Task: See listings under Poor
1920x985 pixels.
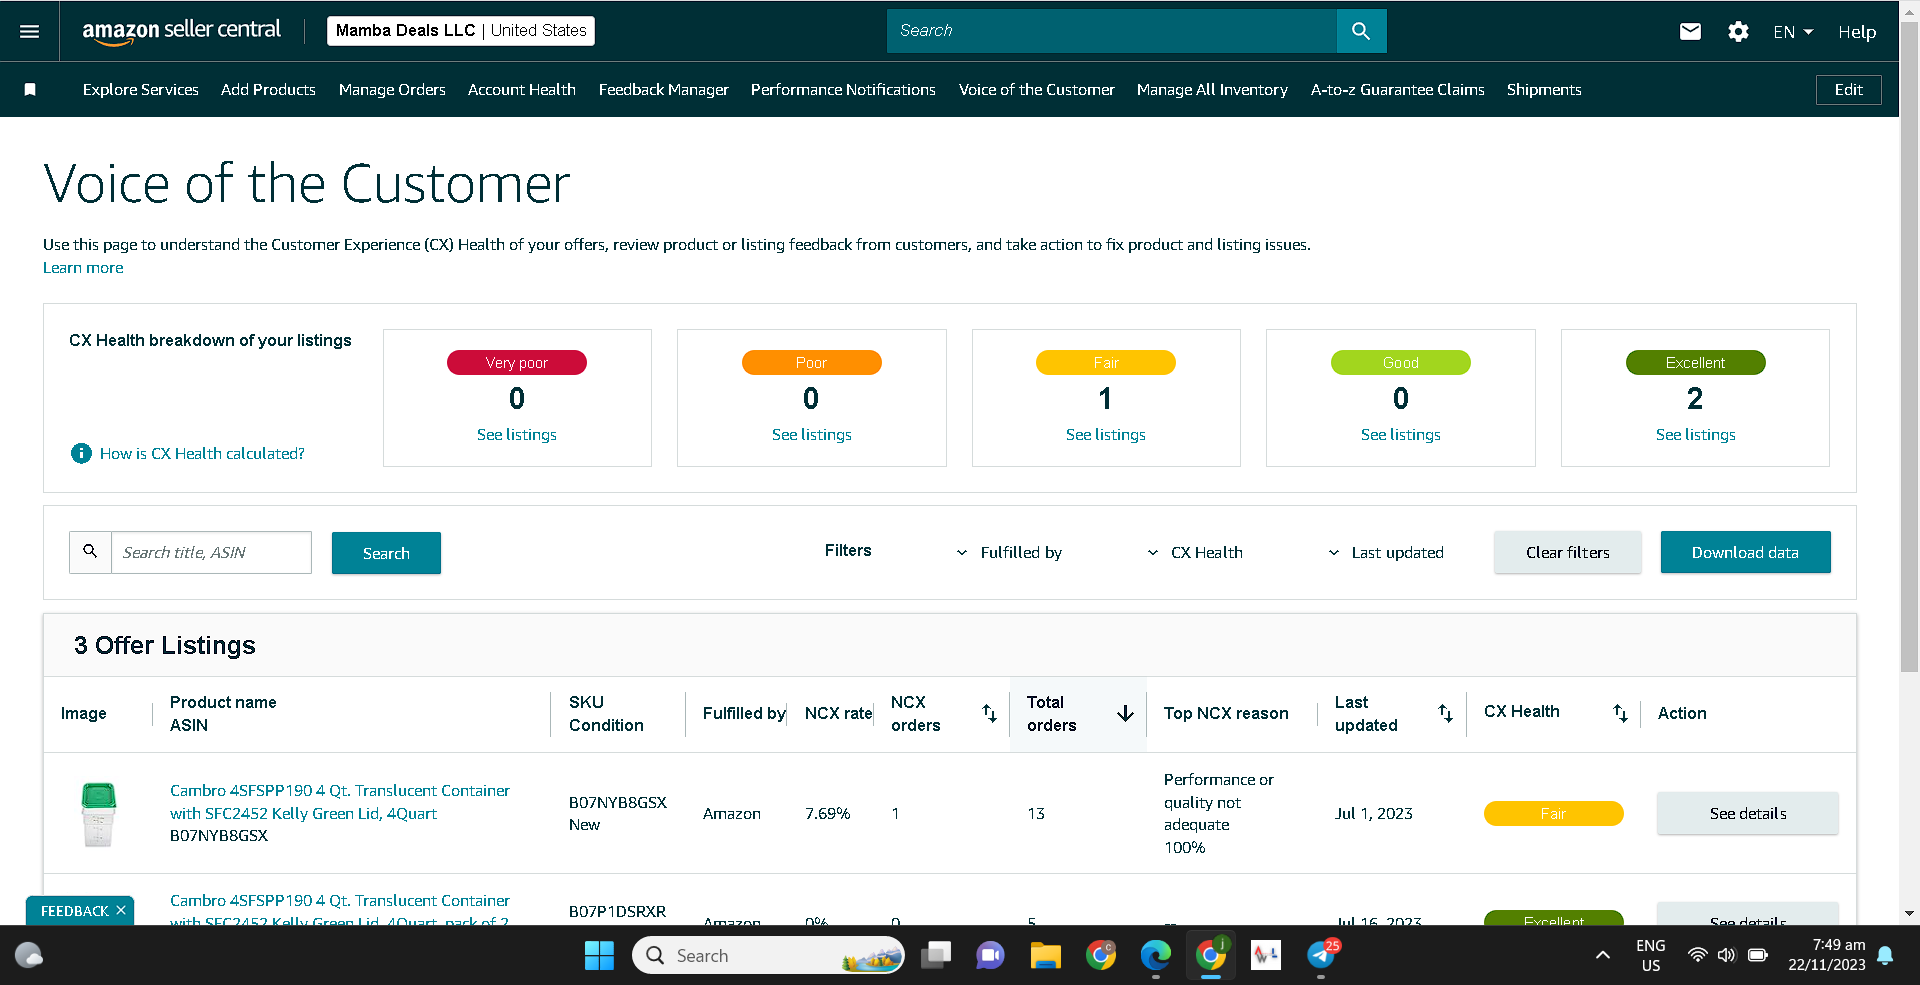Action: pyautogui.click(x=812, y=435)
